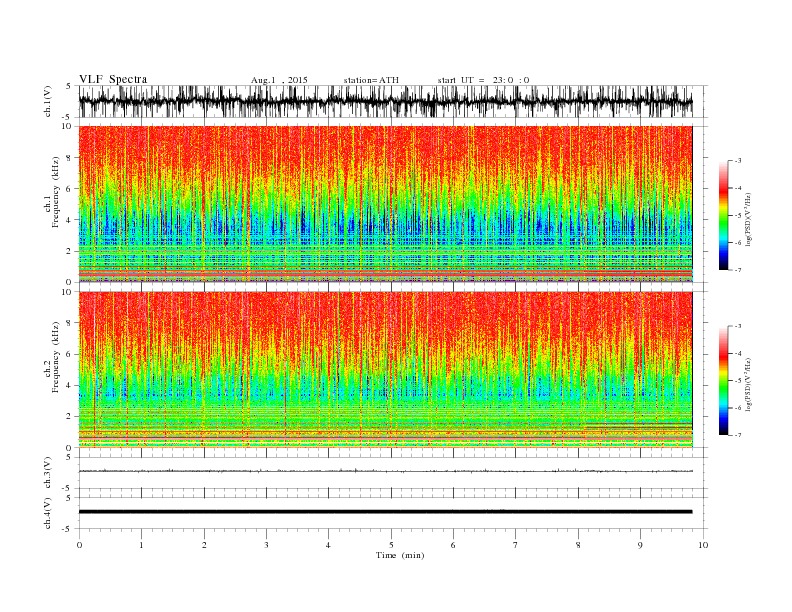Click the "ch.1(V)" axis label

[x=48, y=102]
